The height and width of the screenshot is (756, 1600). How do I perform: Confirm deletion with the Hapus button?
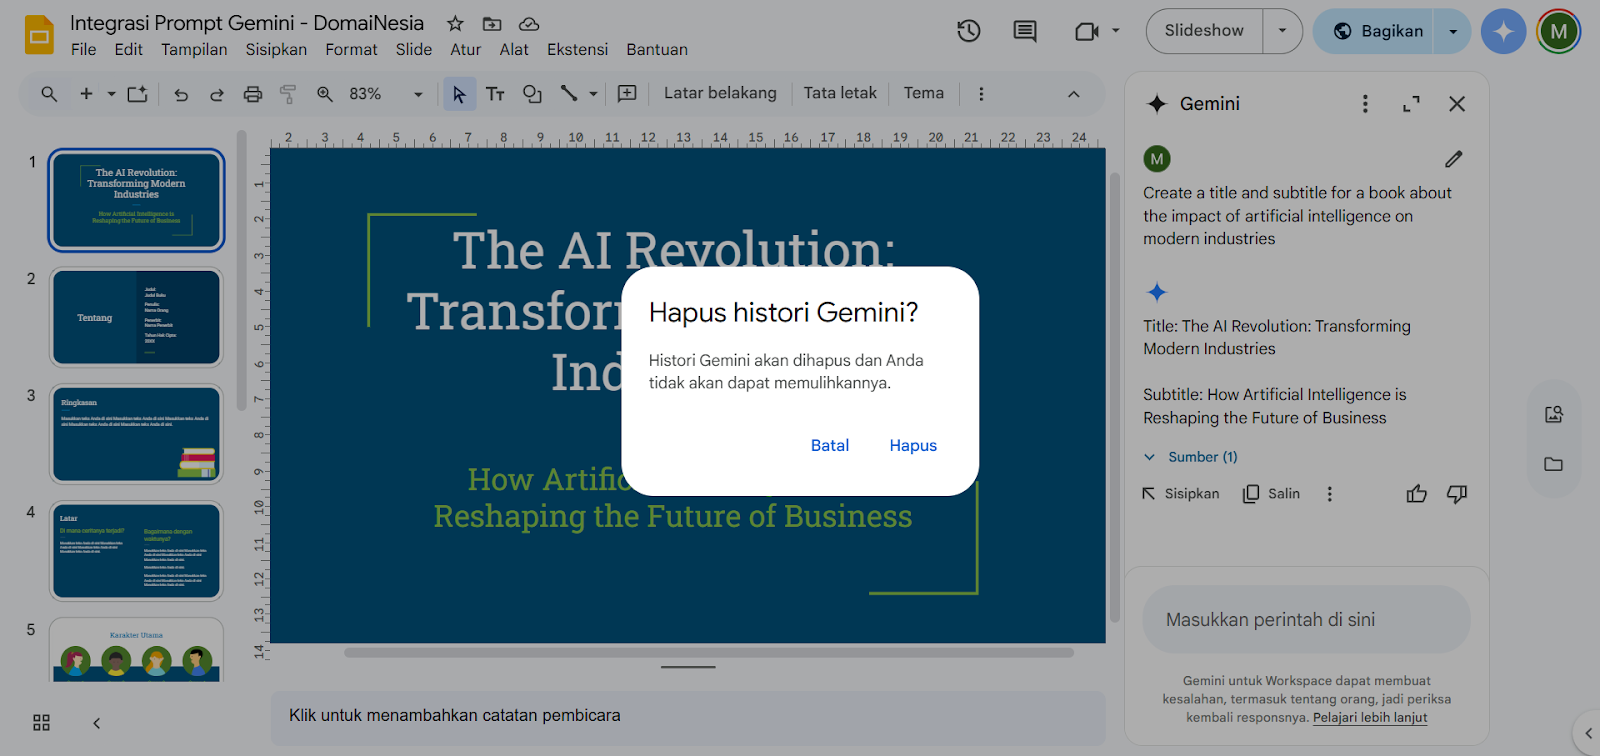coord(912,446)
